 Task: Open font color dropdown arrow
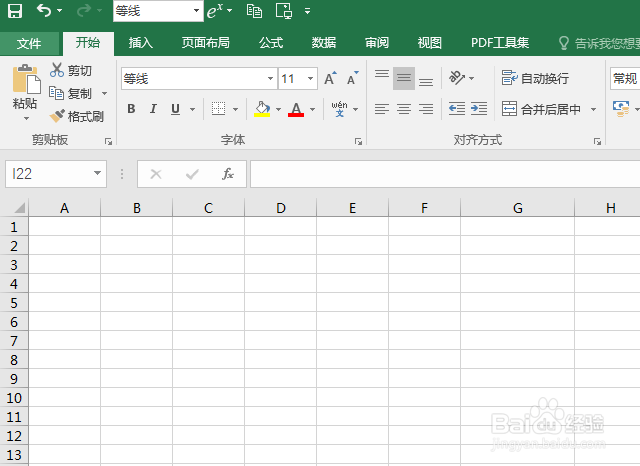click(313, 109)
